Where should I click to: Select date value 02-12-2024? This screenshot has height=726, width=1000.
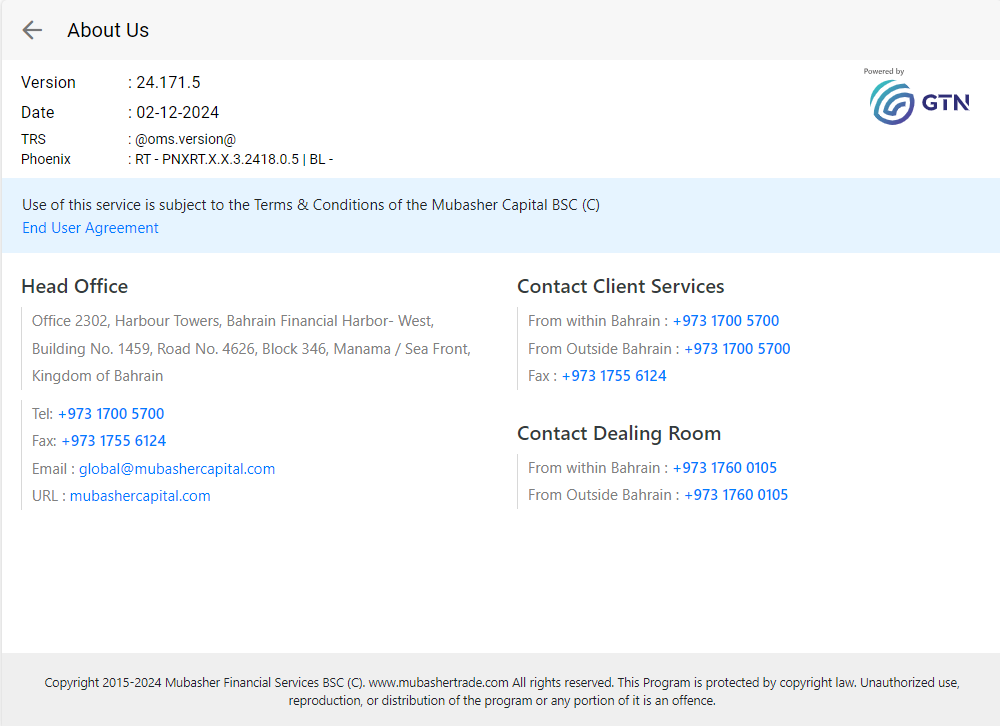click(177, 112)
